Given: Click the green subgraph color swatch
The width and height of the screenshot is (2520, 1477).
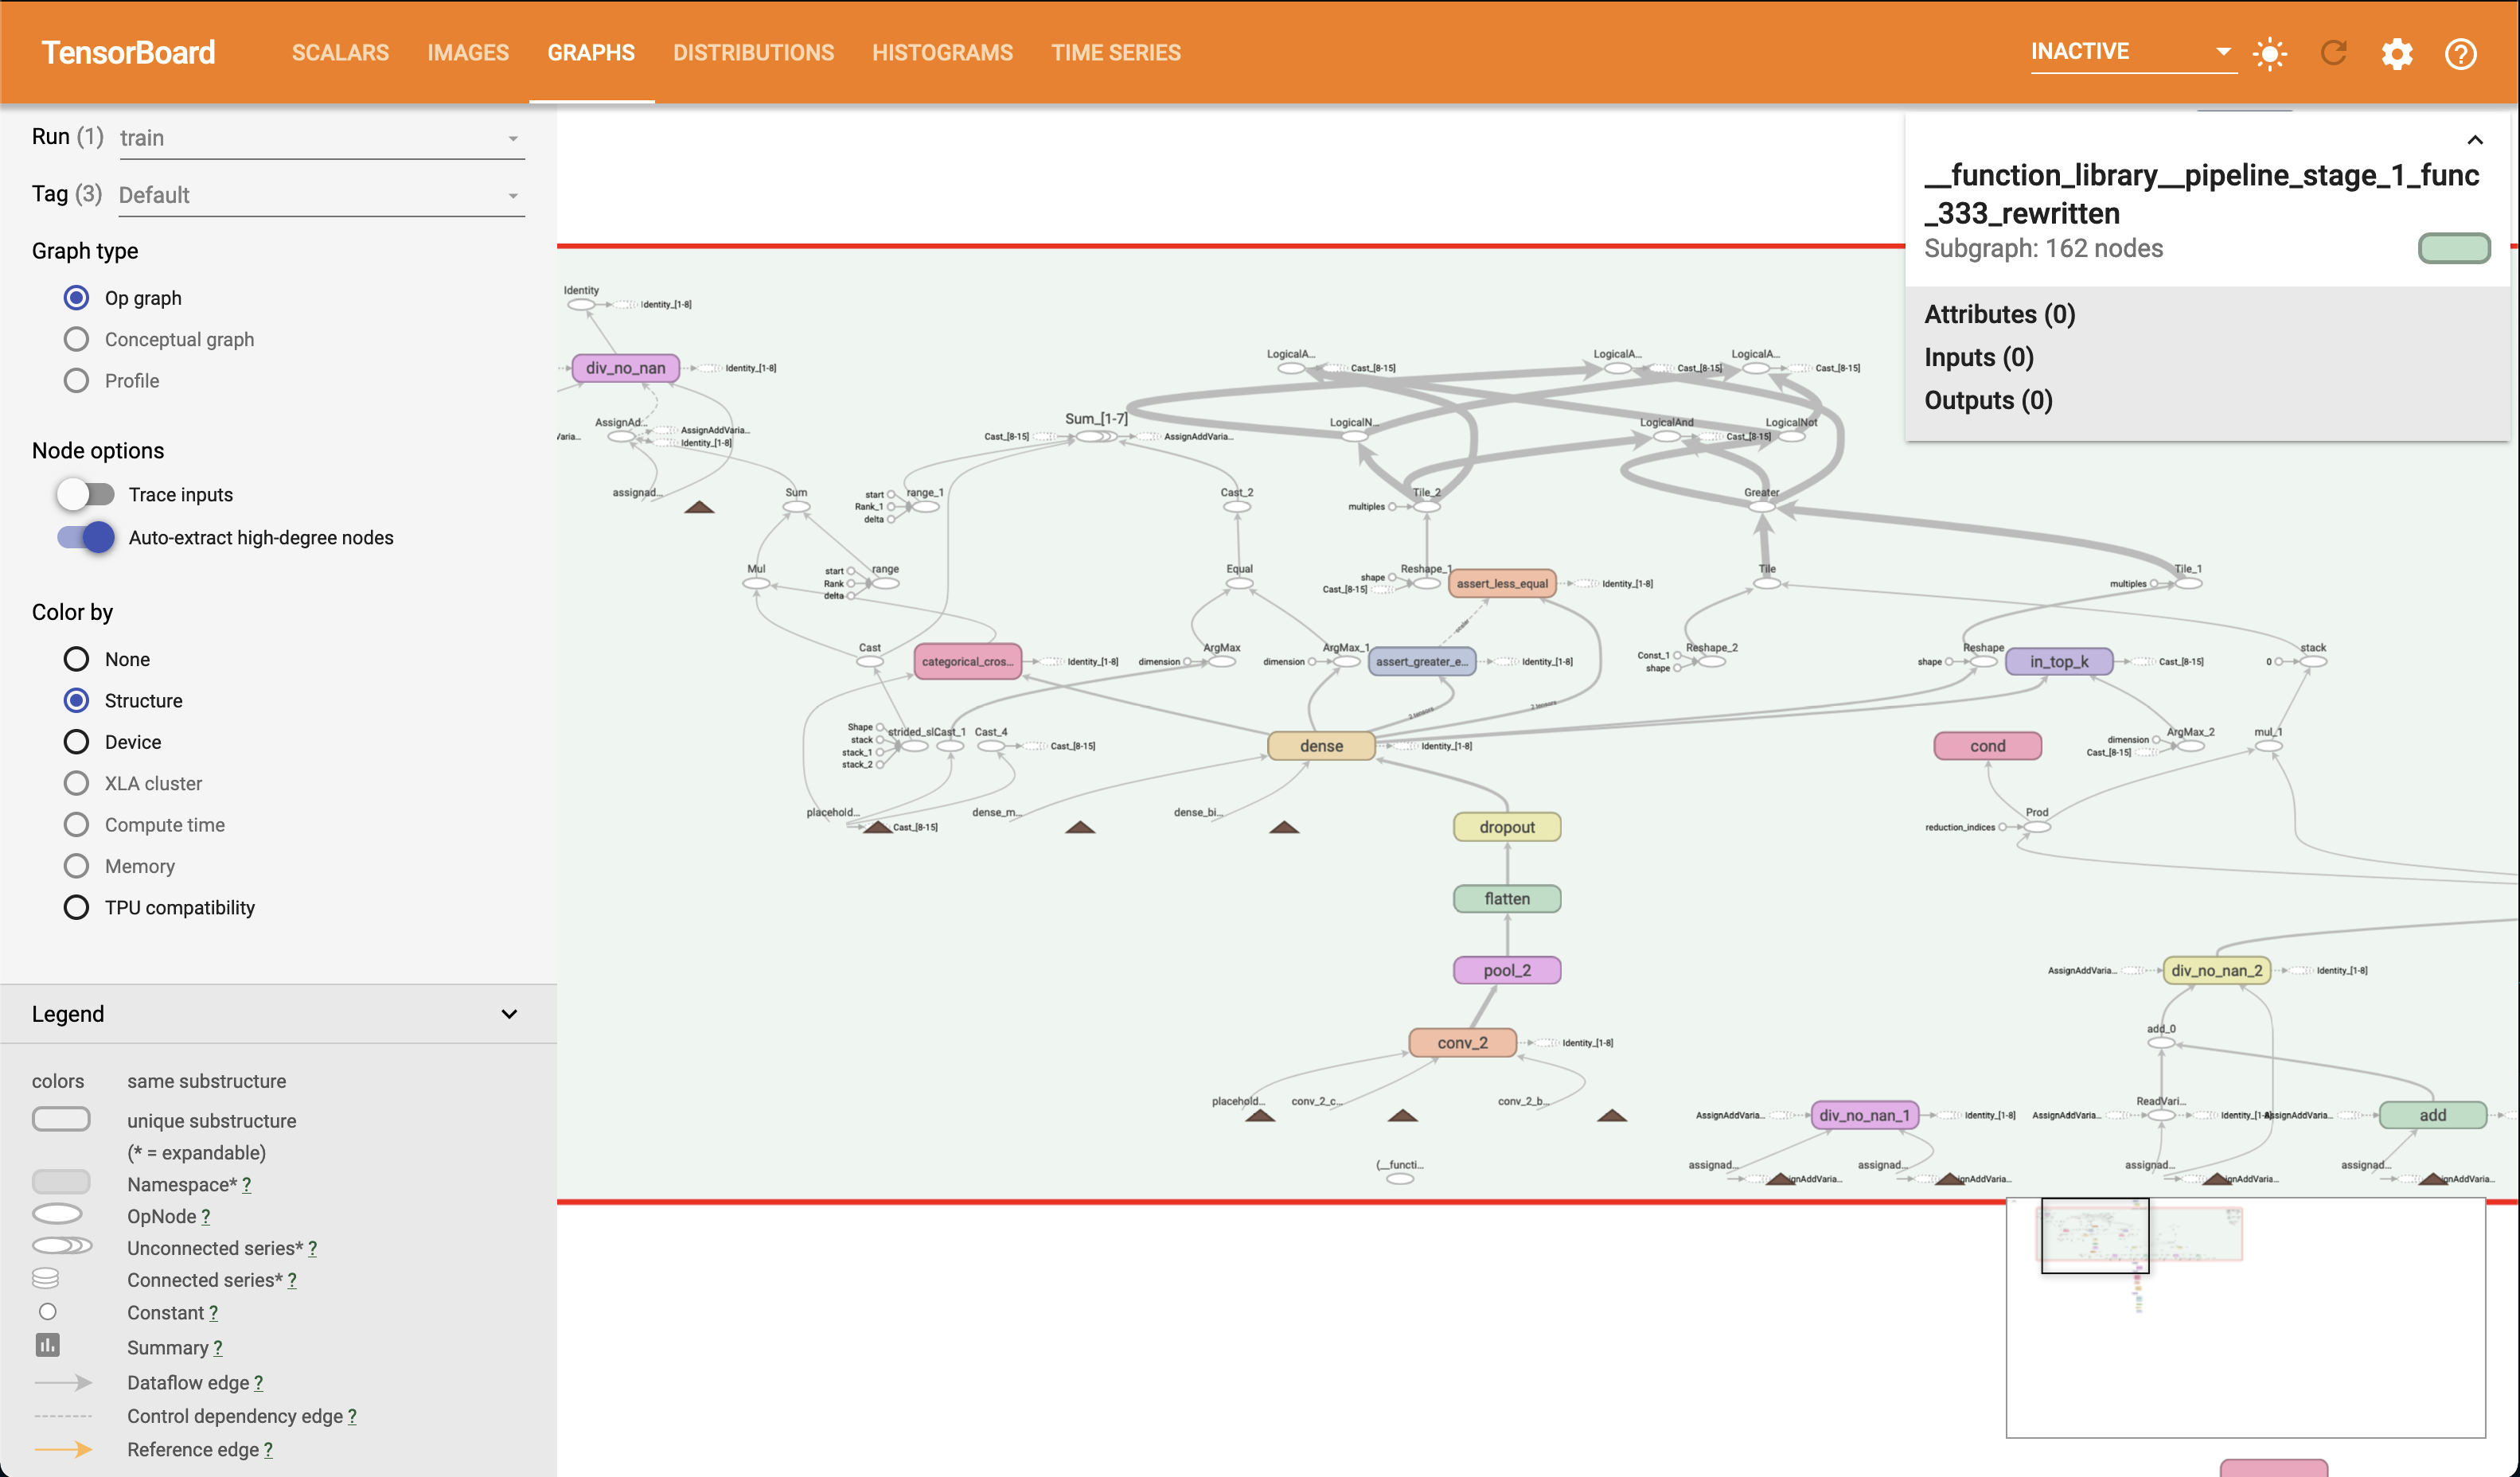Looking at the screenshot, I should coord(2453,248).
